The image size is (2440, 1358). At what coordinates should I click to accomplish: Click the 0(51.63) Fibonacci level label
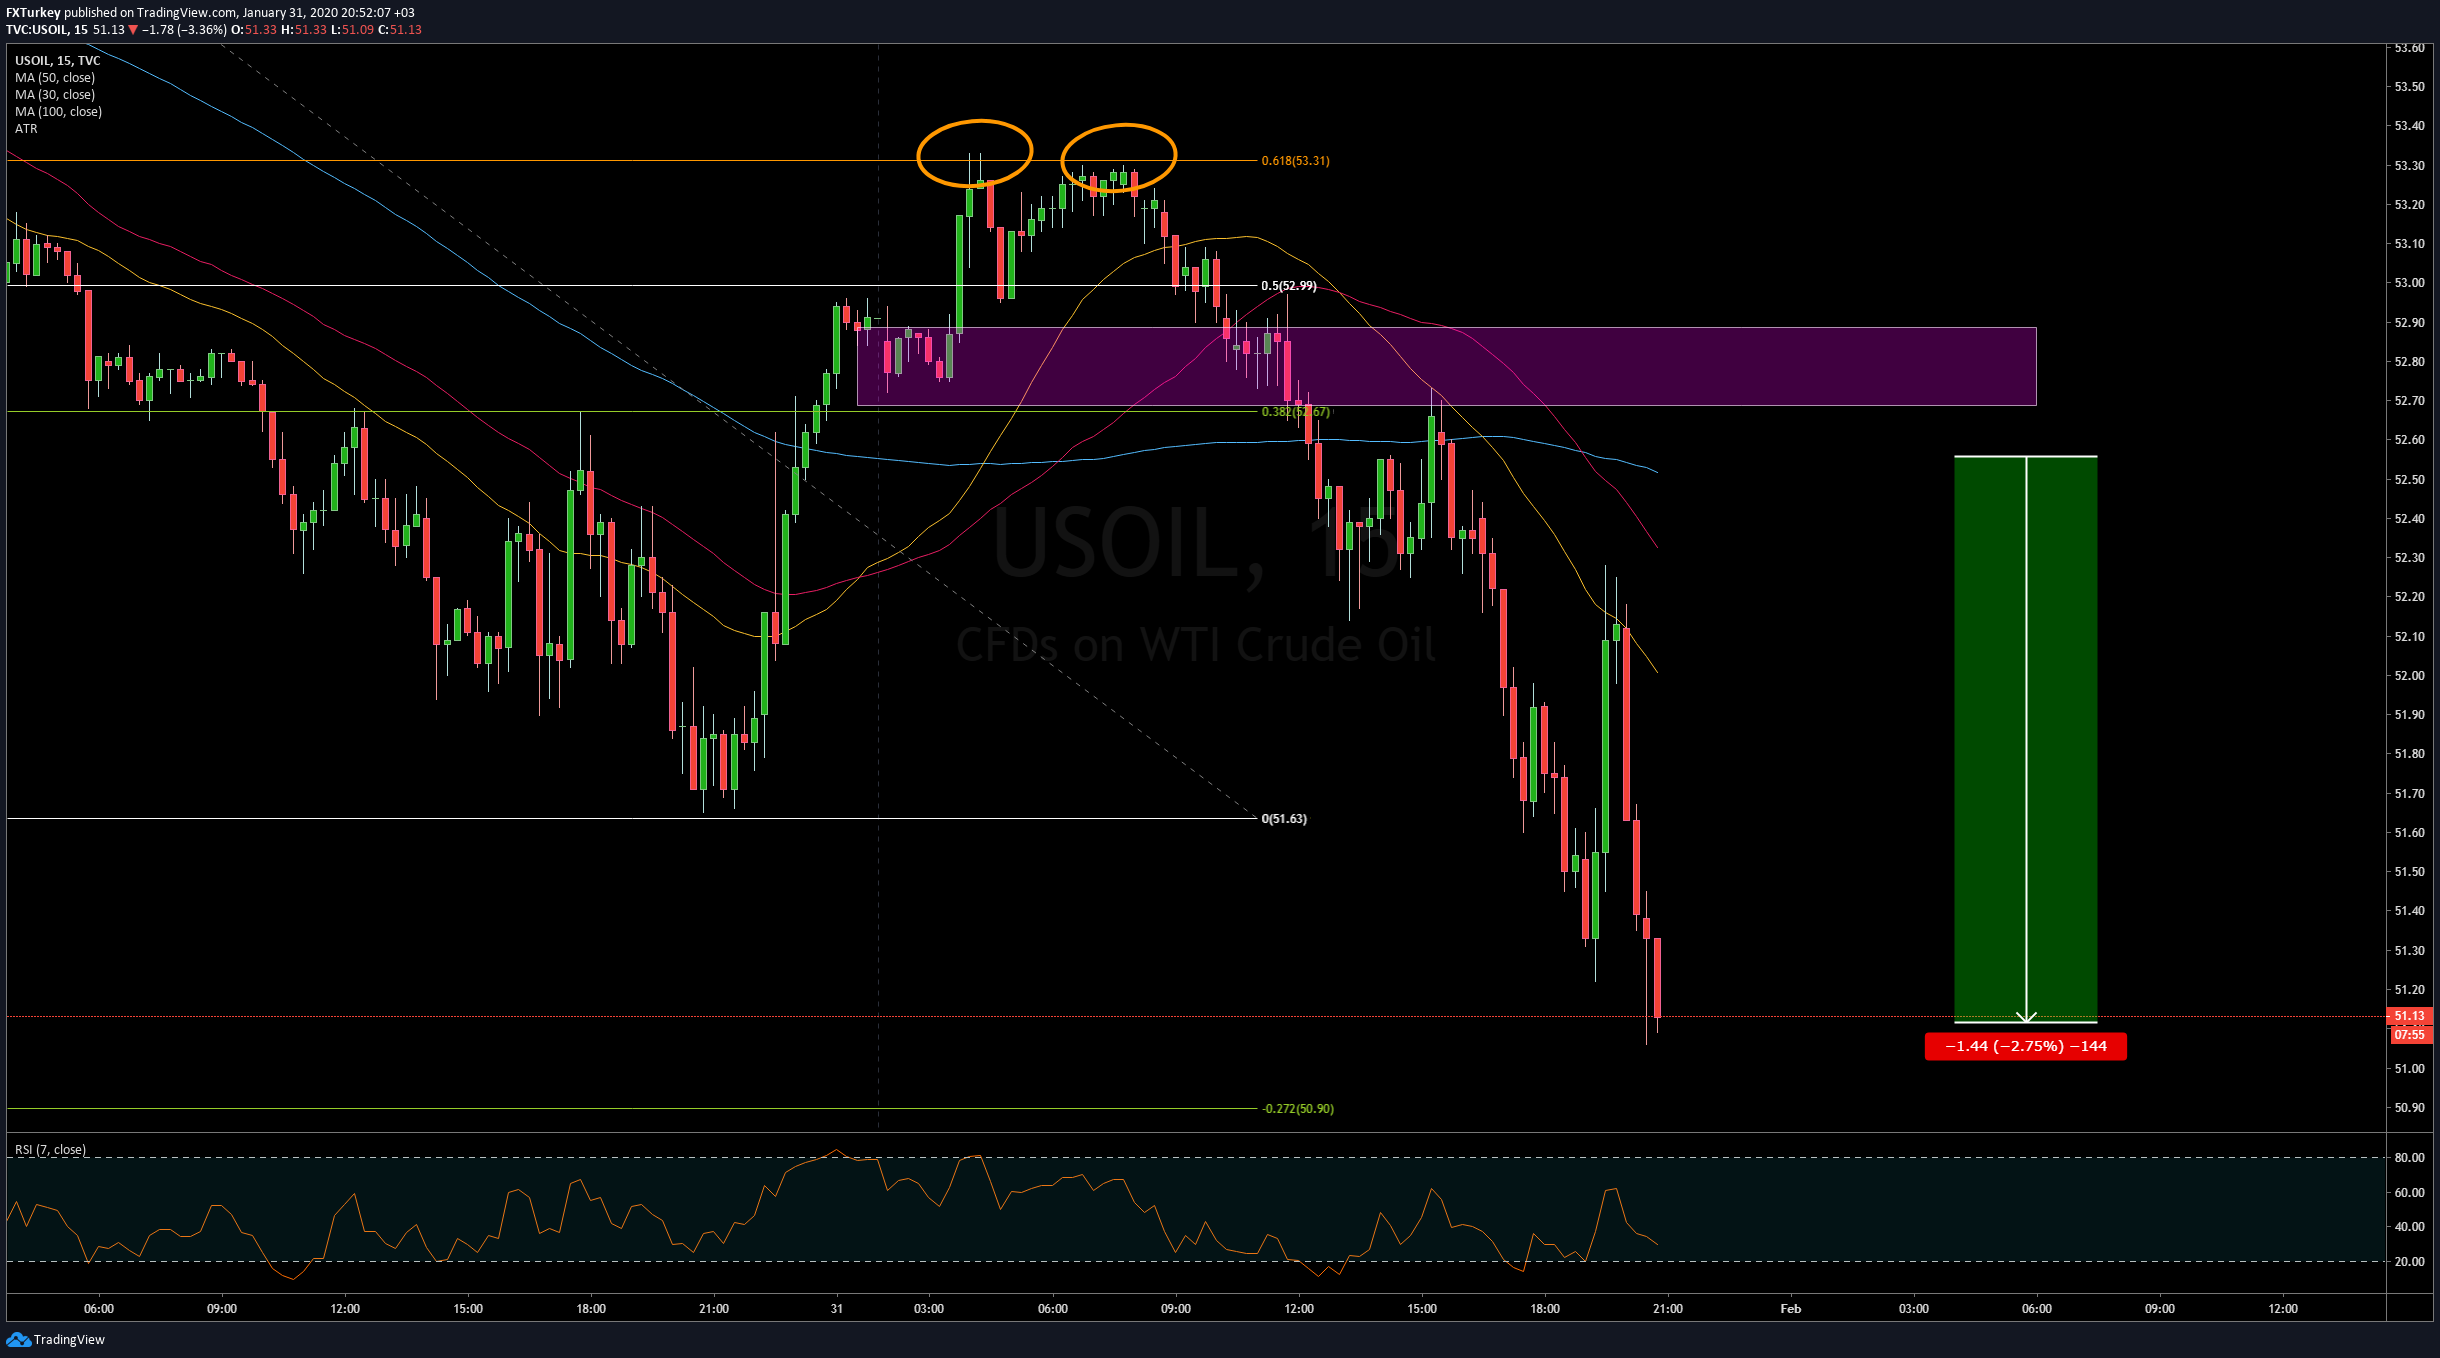click(x=1284, y=819)
